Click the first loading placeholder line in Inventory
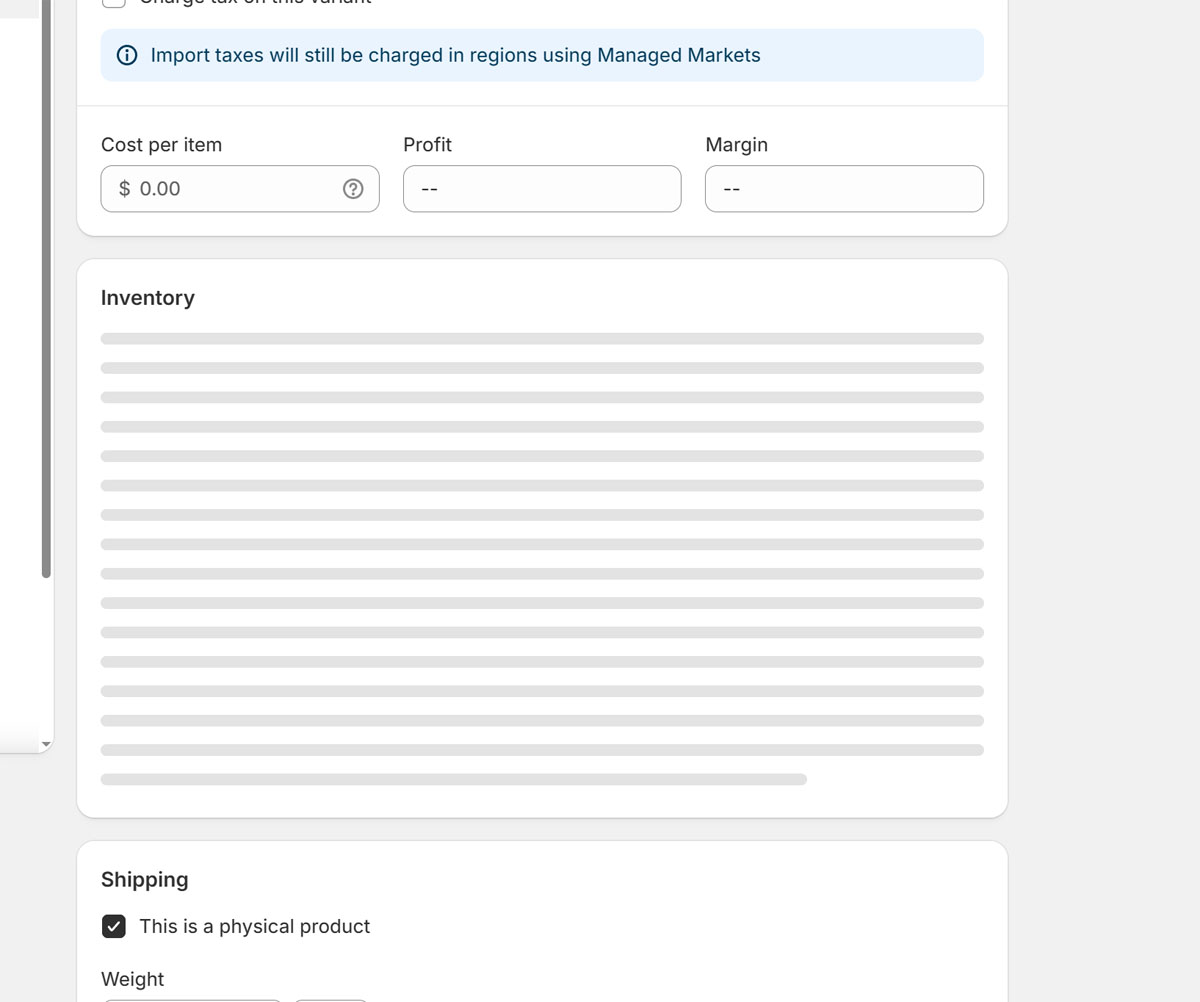Screen dimensions: 1200x1002 tap(542, 339)
